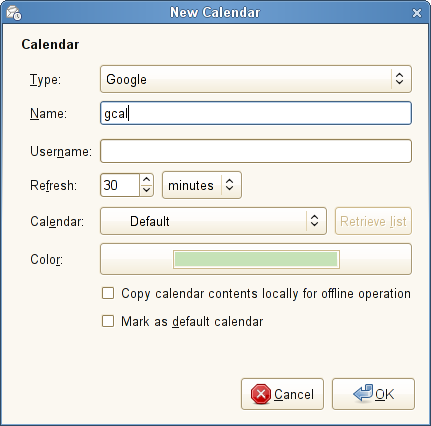
Task: Click the Refresh number field showing 30
Action: tap(120, 185)
